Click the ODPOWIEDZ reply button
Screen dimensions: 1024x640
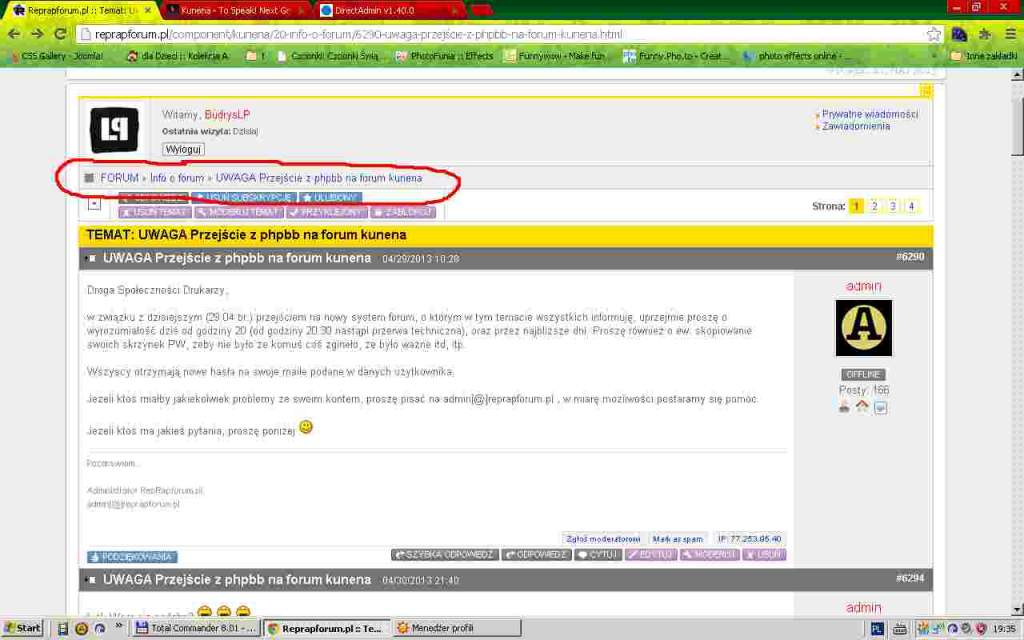tap(536, 554)
